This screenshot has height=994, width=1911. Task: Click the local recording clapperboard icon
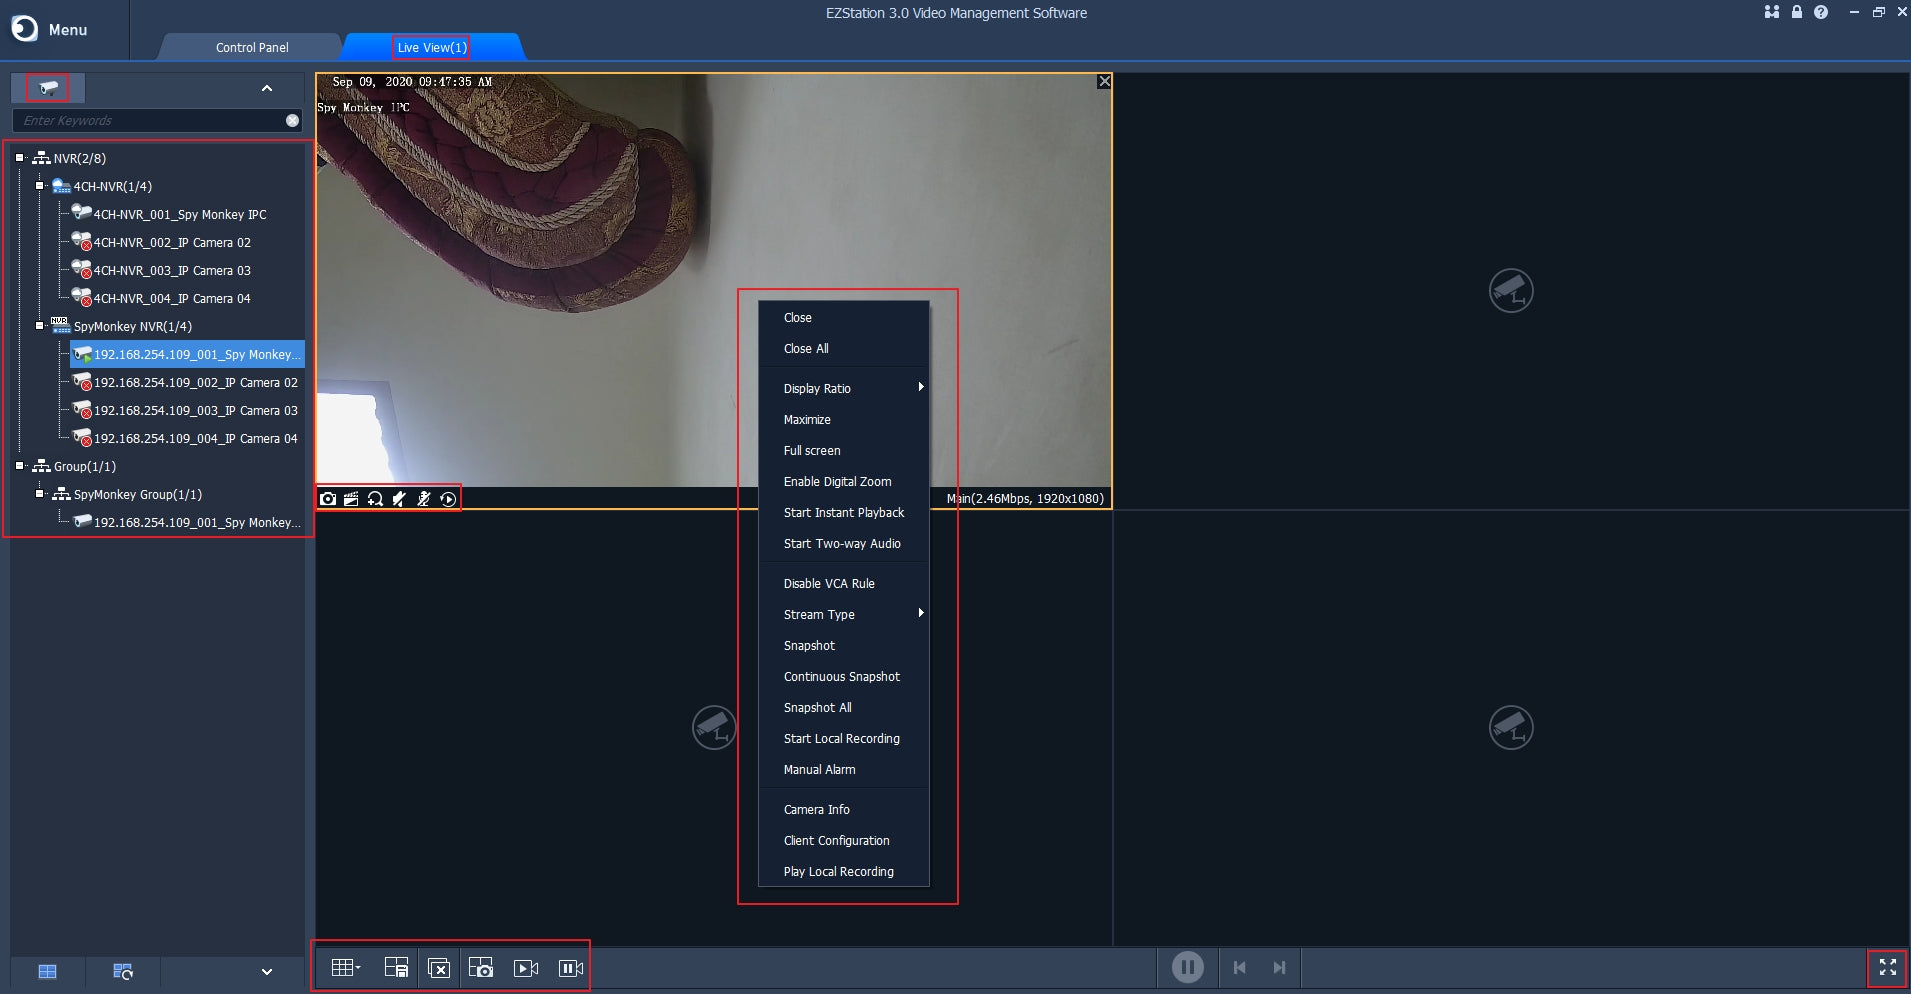point(351,499)
